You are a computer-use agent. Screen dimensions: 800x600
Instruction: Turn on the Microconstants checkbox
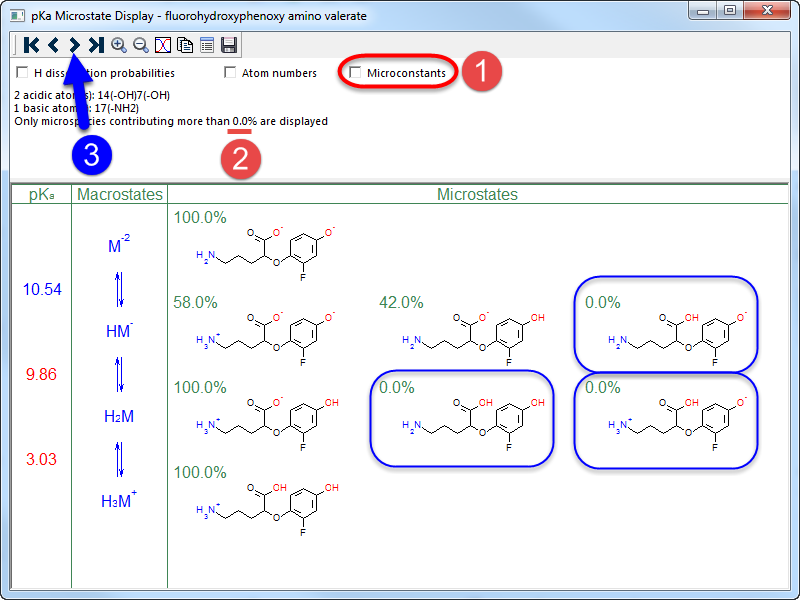click(x=355, y=72)
